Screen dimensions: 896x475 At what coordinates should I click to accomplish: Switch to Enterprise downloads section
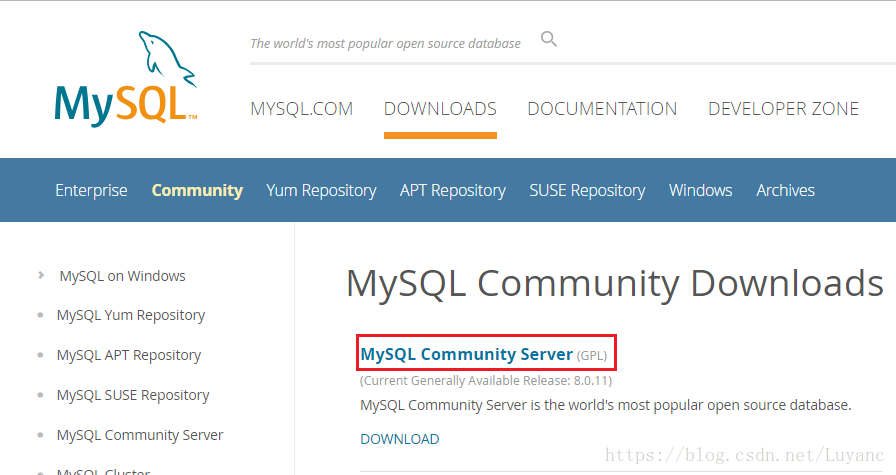point(91,190)
